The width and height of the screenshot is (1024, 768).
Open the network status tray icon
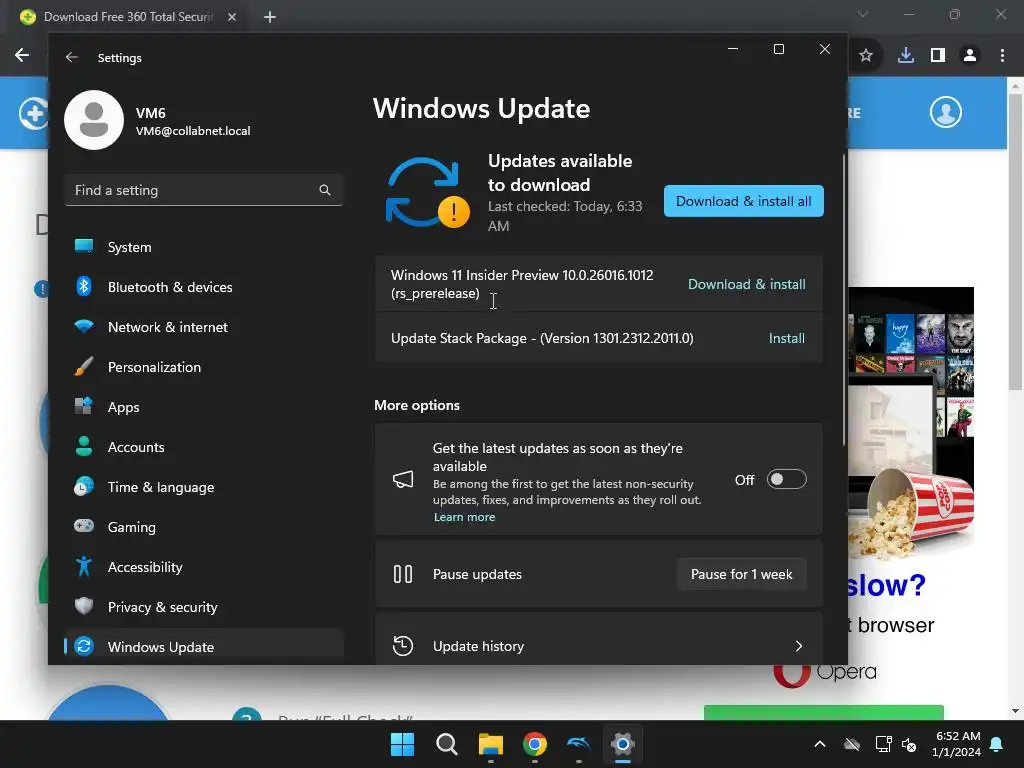(x=883, y=744)
